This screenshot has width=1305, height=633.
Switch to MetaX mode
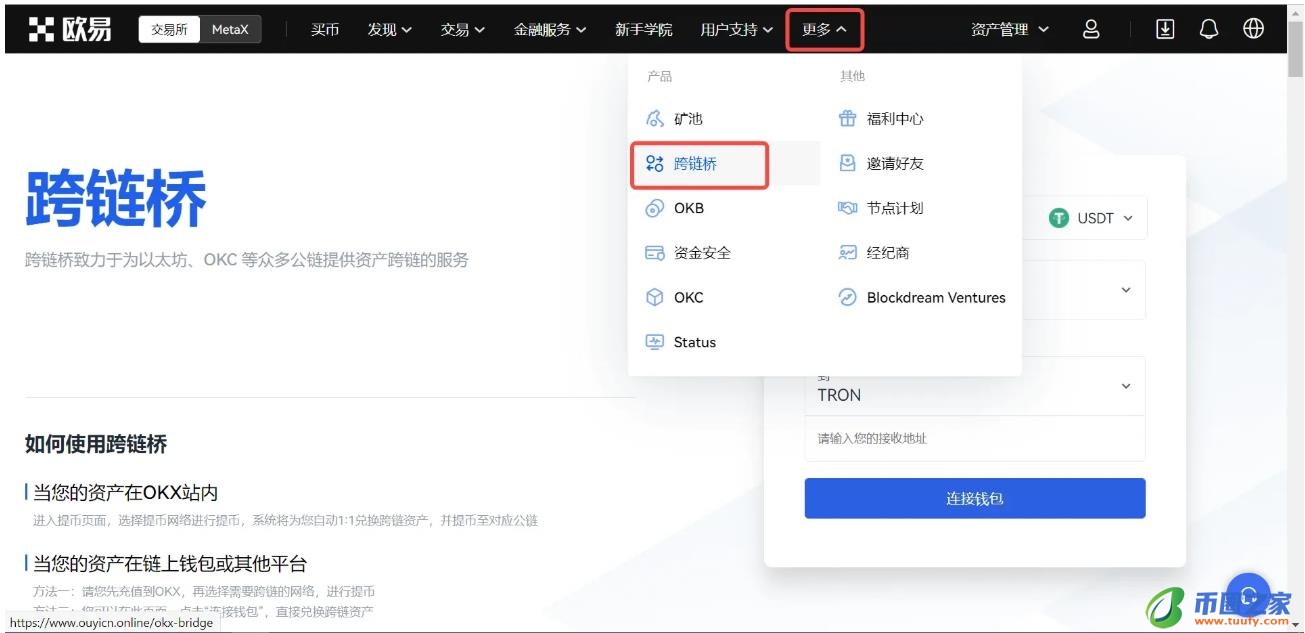[230, 30]
